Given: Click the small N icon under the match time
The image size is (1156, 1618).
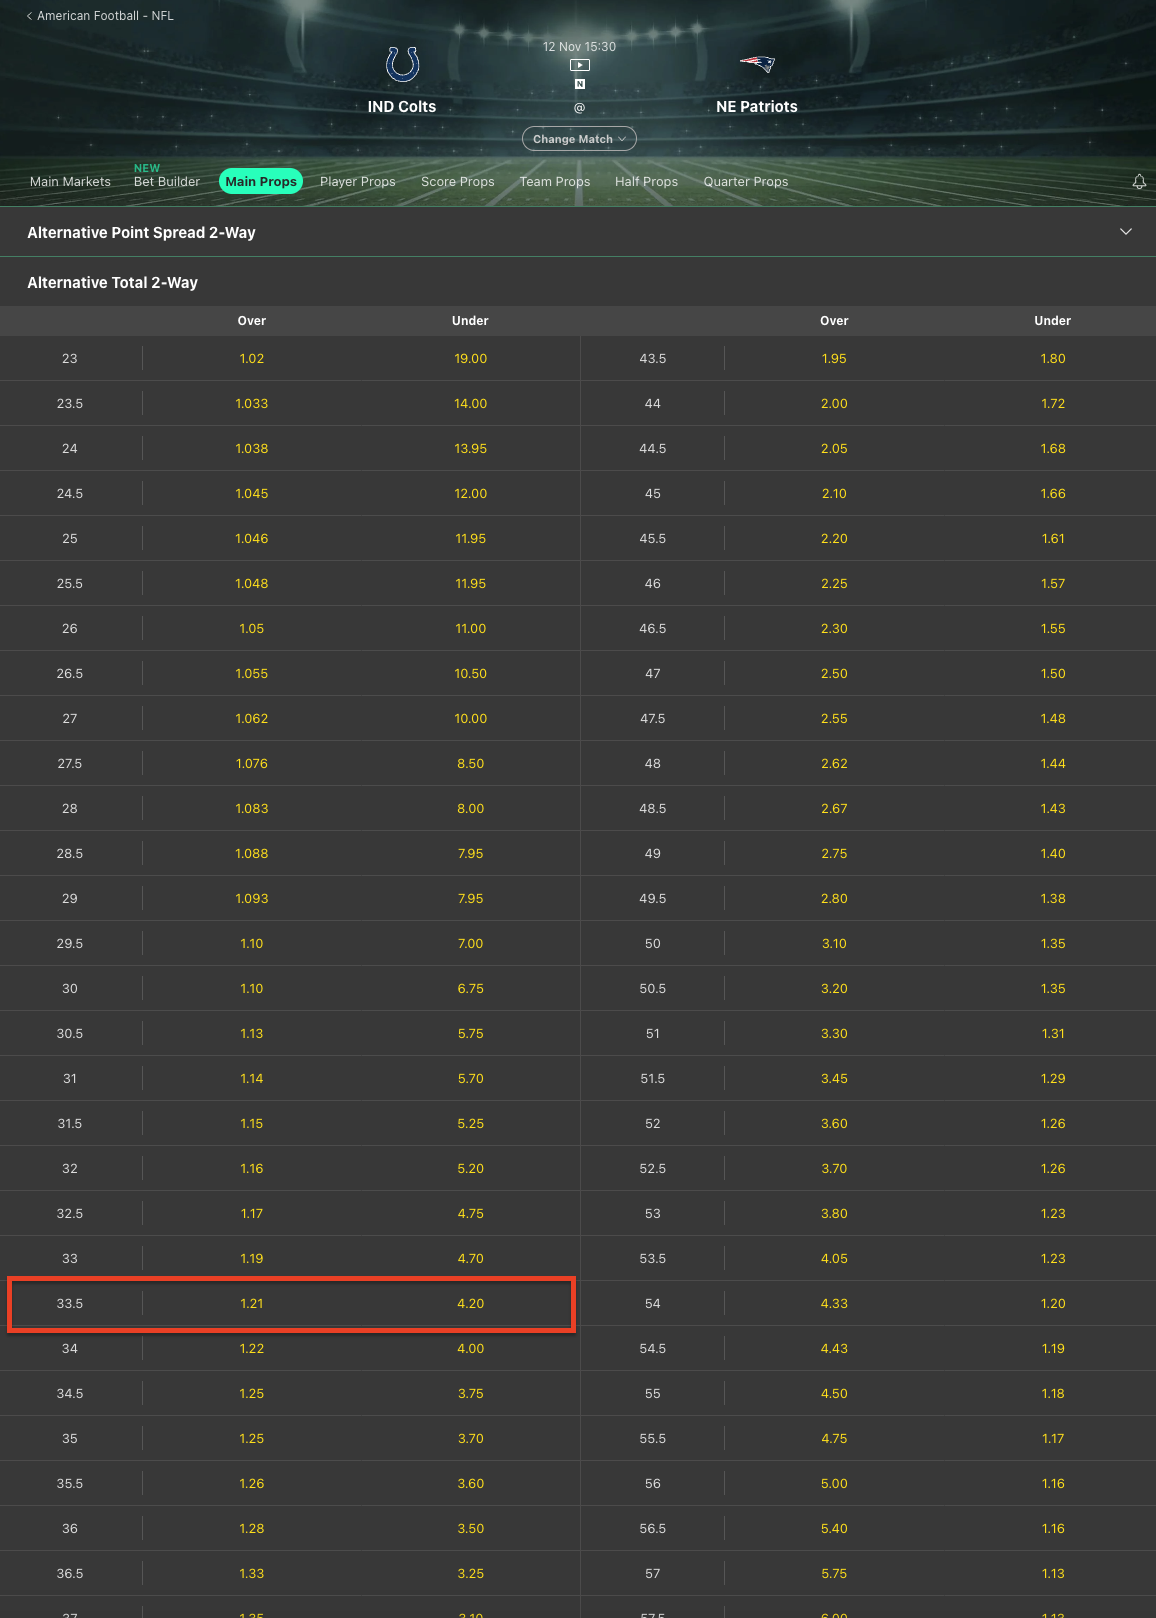Looking at the screenshot, I should pos(579,84).
